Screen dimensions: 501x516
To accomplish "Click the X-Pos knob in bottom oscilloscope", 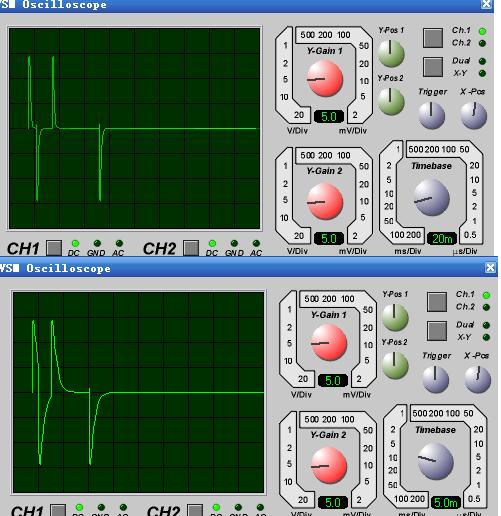I will pyautogui.click(x=477, y=379).
